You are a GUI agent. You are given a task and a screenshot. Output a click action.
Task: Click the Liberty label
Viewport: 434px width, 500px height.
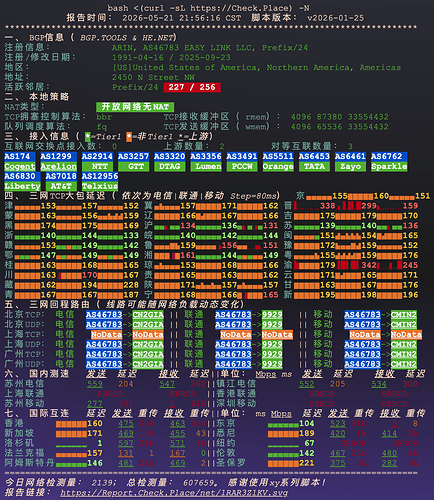click(x=22, y=186)
